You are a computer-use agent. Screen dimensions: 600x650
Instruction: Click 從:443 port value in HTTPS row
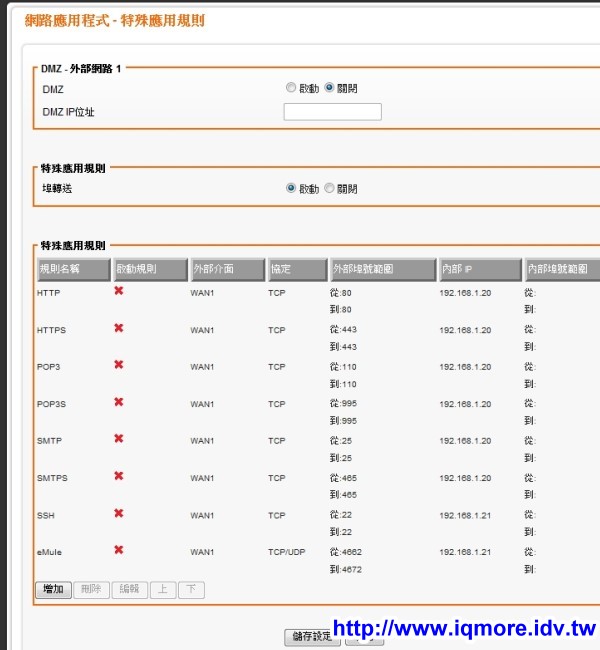[343, 330]
